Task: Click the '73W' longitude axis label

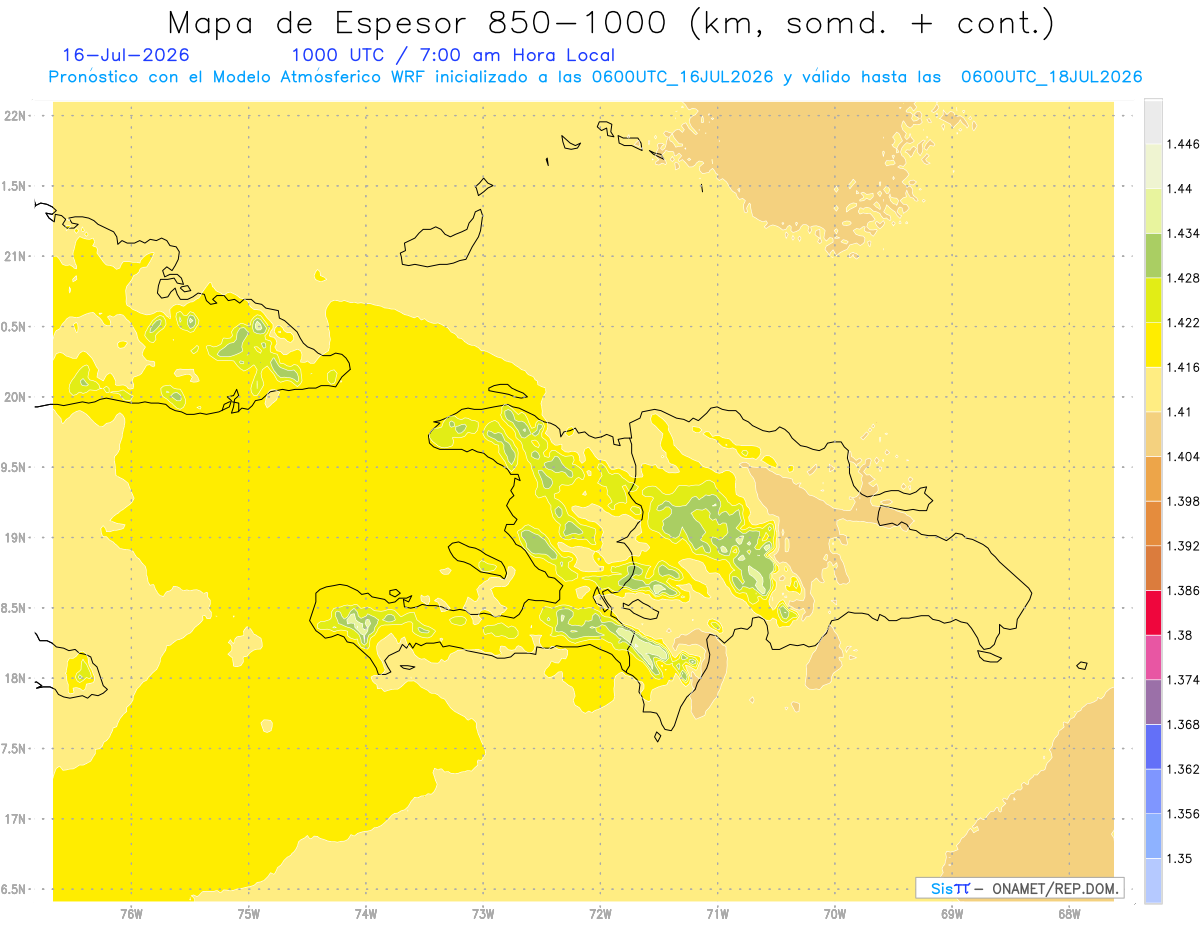Action: pos(483,913)
